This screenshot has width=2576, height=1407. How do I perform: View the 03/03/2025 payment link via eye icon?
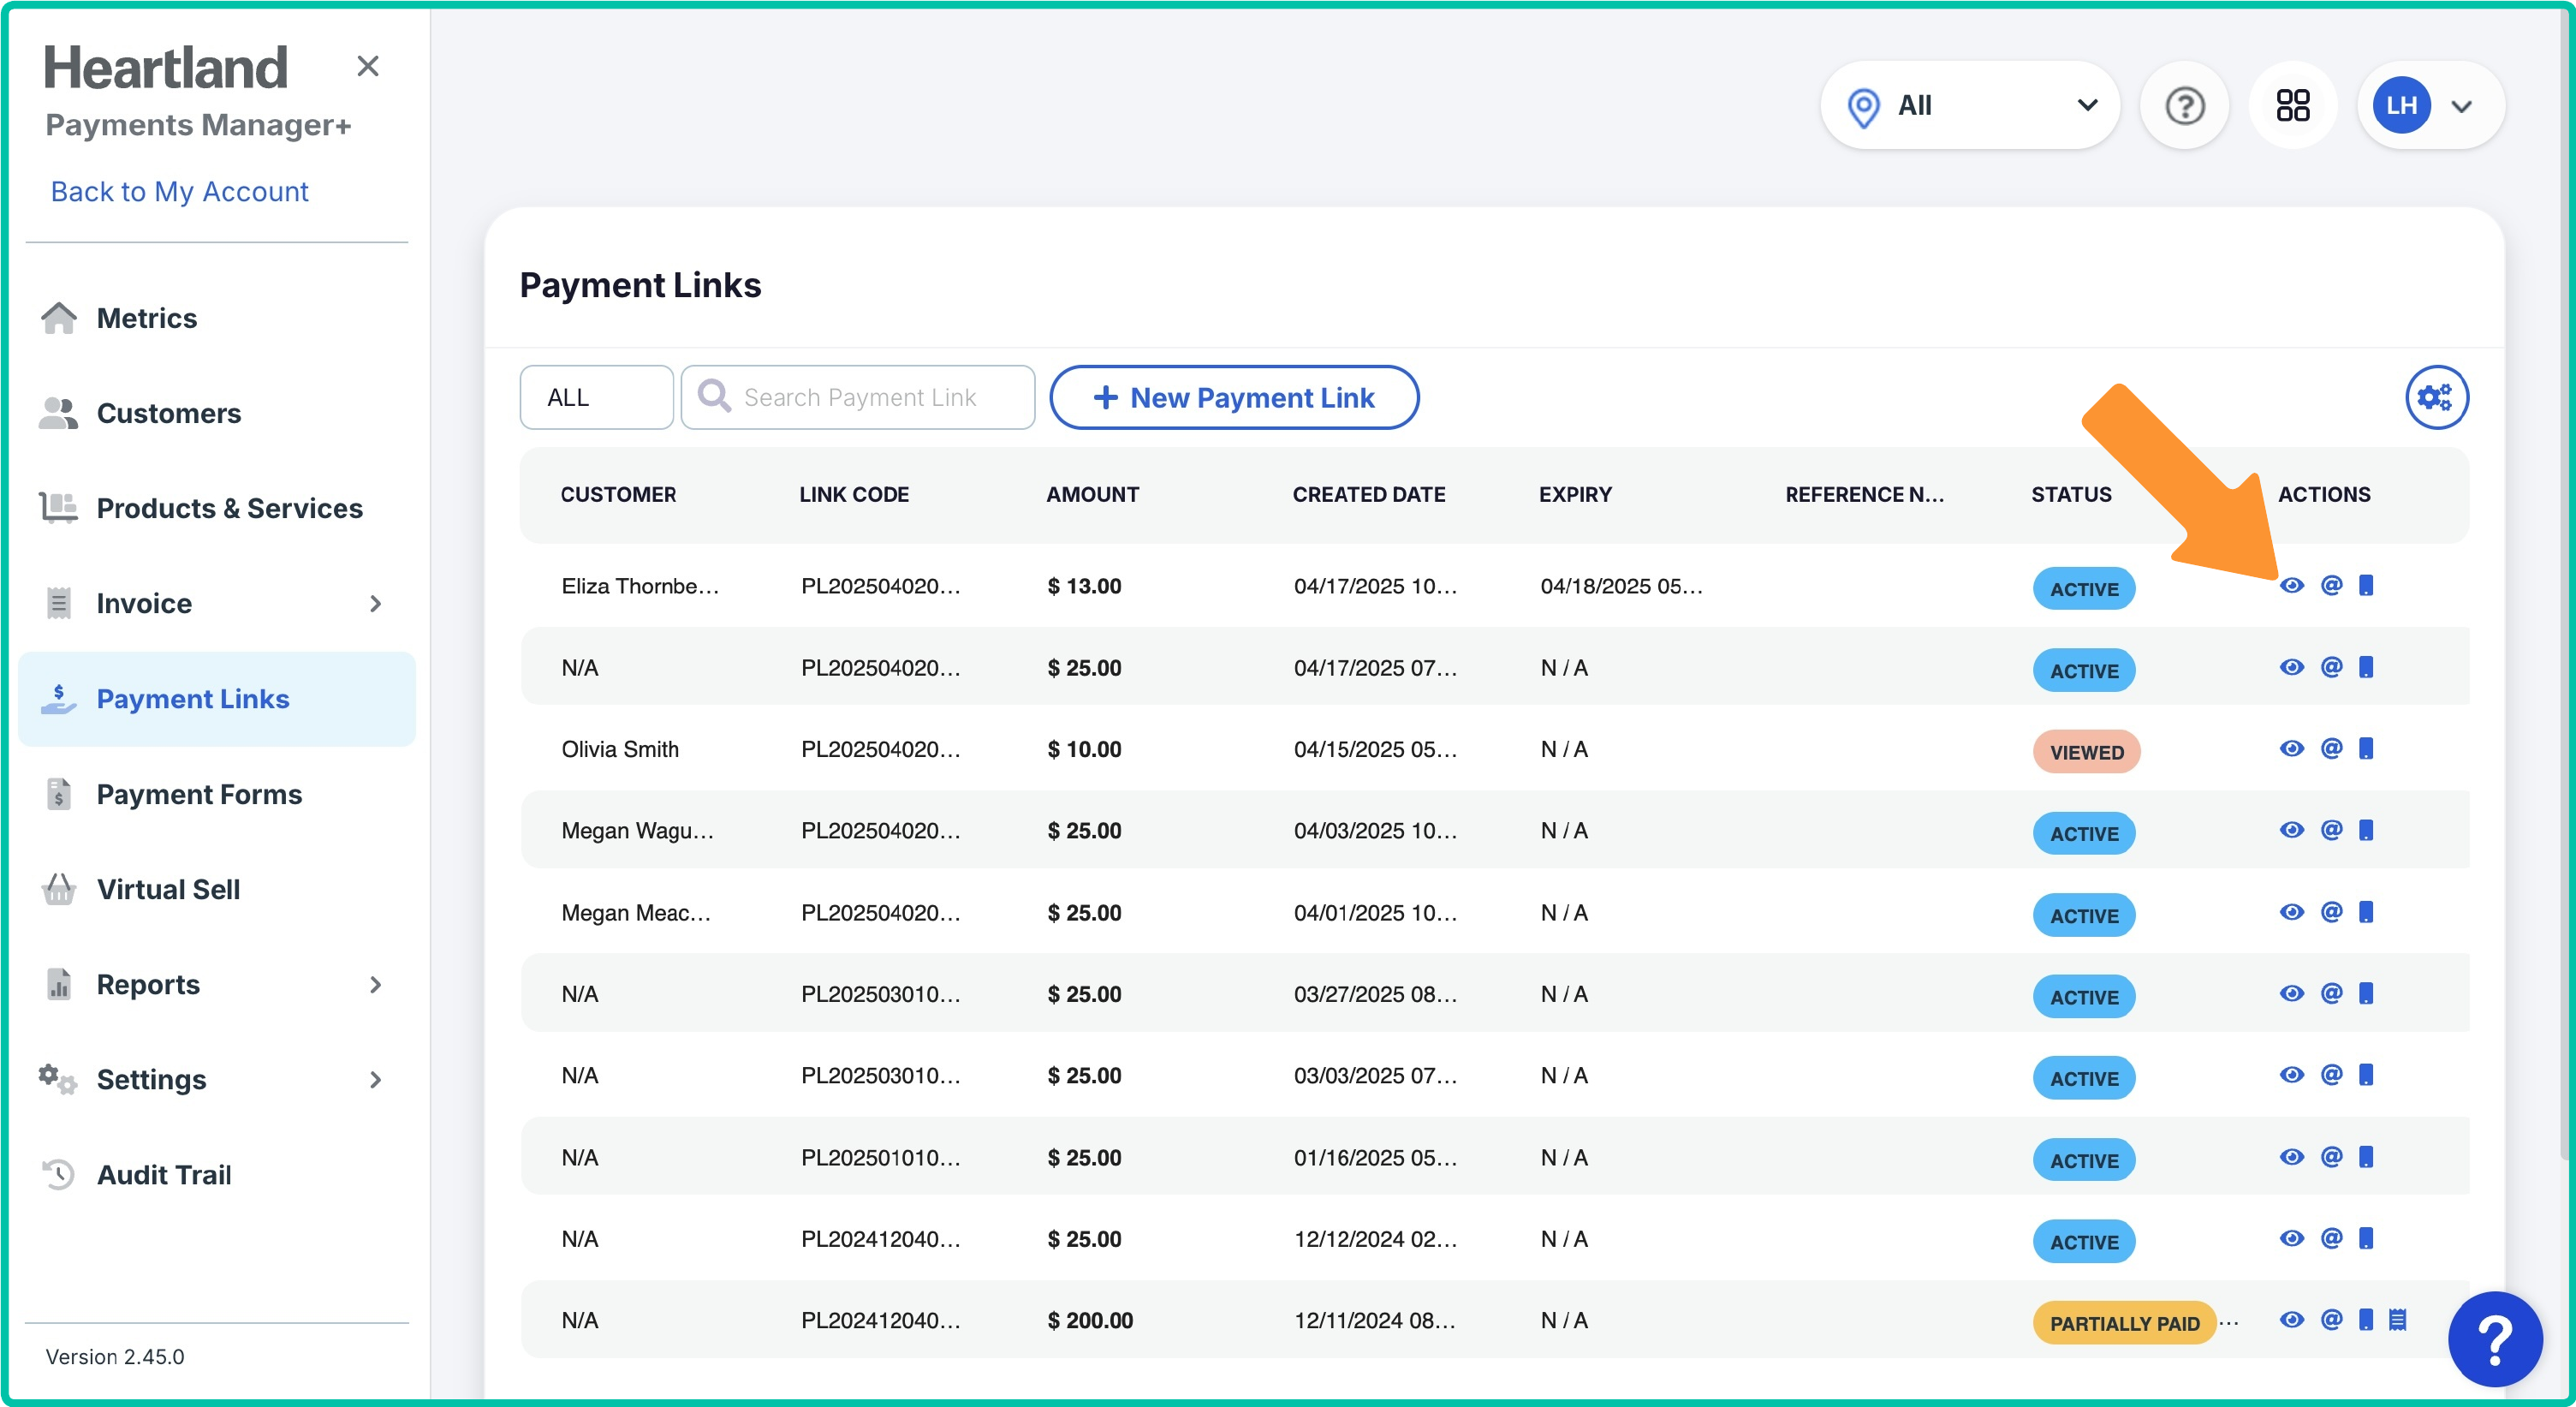2291,1075
